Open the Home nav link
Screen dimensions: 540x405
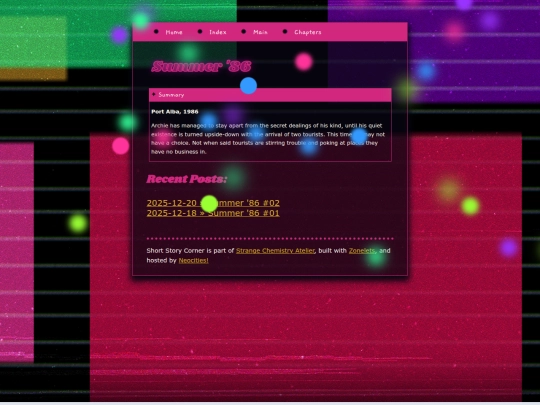[174, 32]
